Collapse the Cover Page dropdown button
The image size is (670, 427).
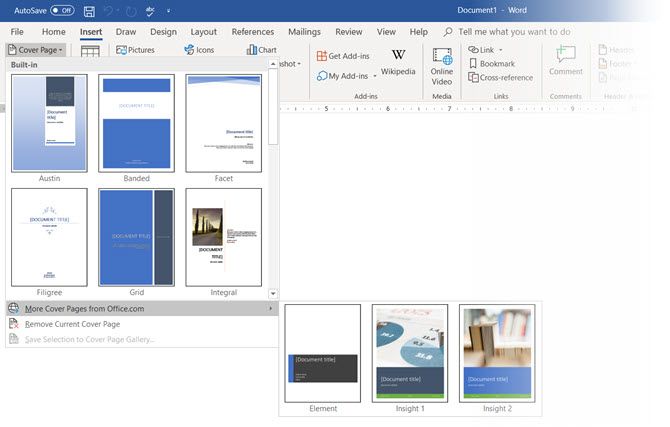click(36, 50)
